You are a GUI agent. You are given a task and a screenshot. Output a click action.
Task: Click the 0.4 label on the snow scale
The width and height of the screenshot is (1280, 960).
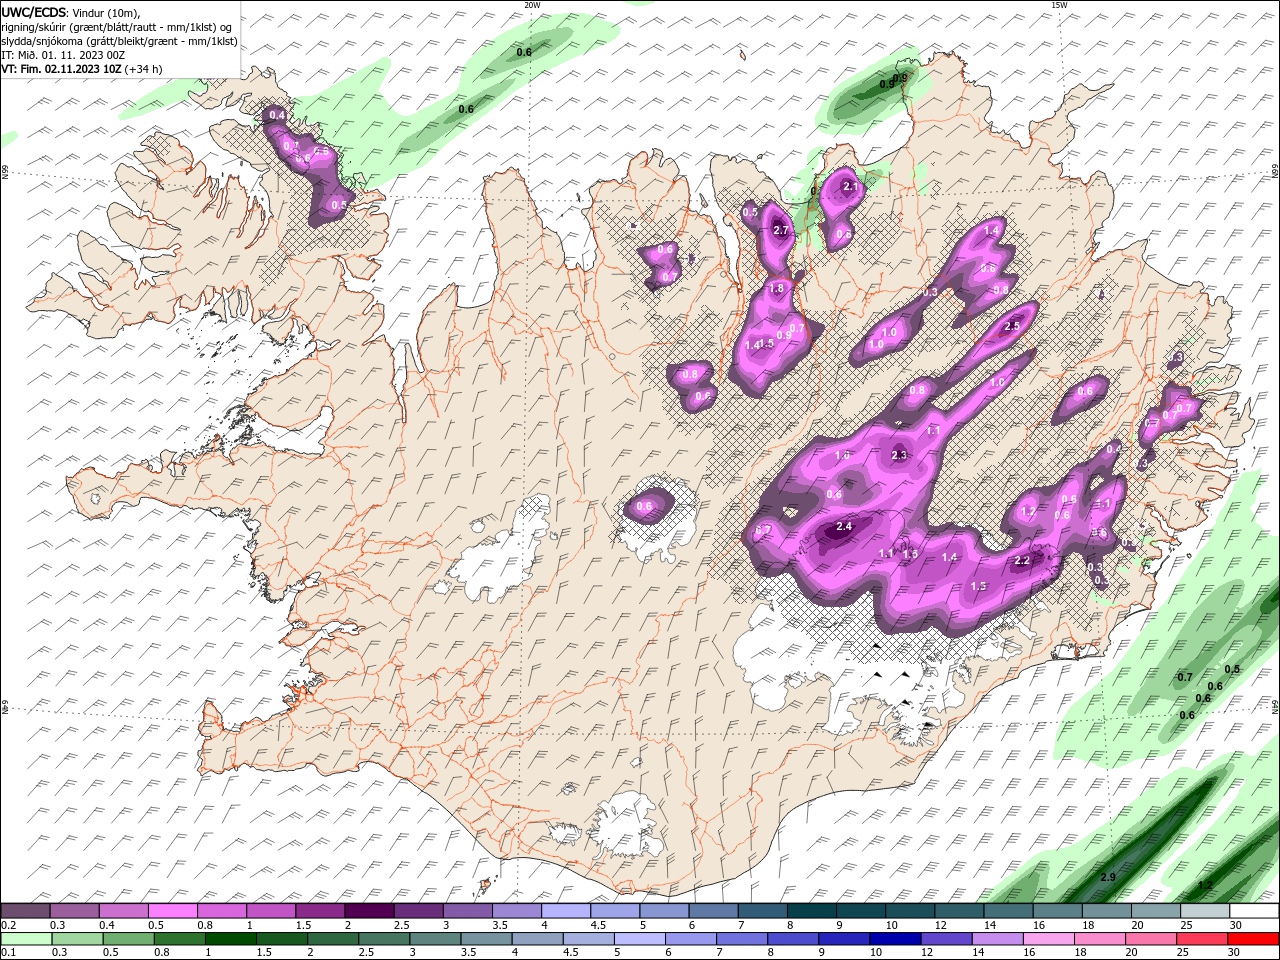pyautogui.click(x=106, y=925)
